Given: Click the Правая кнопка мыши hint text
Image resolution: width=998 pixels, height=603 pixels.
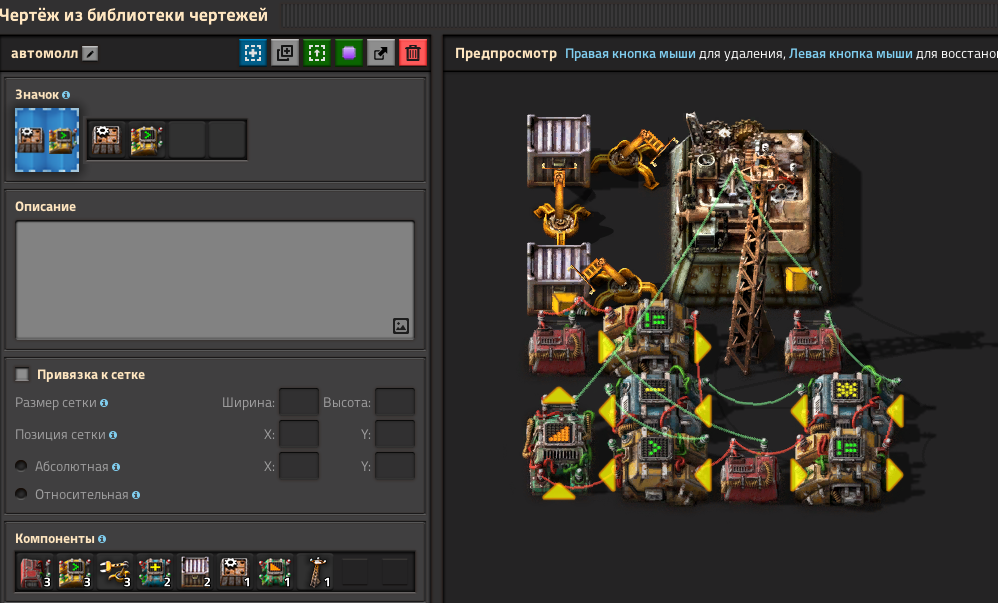Looking at the screenshot, I should [630, 53].
